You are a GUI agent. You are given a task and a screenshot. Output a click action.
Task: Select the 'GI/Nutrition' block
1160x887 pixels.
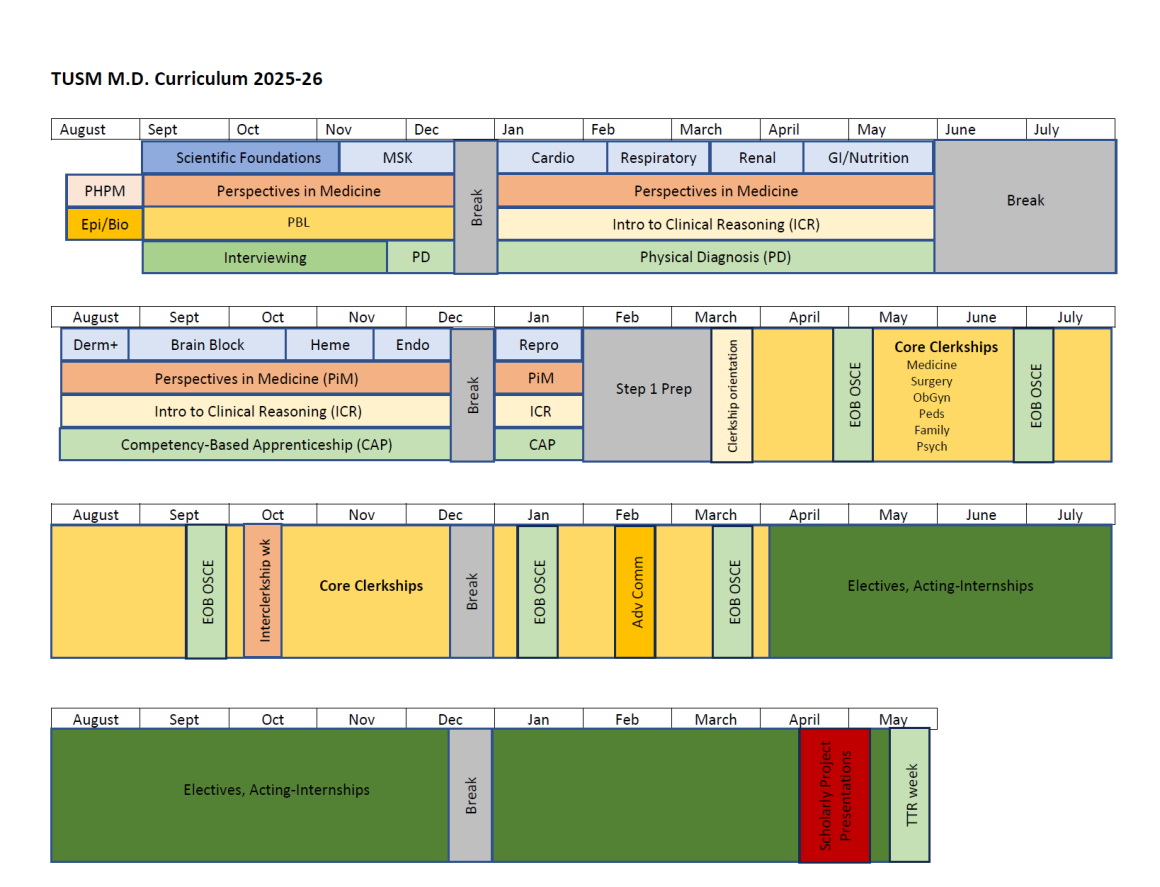869,158
